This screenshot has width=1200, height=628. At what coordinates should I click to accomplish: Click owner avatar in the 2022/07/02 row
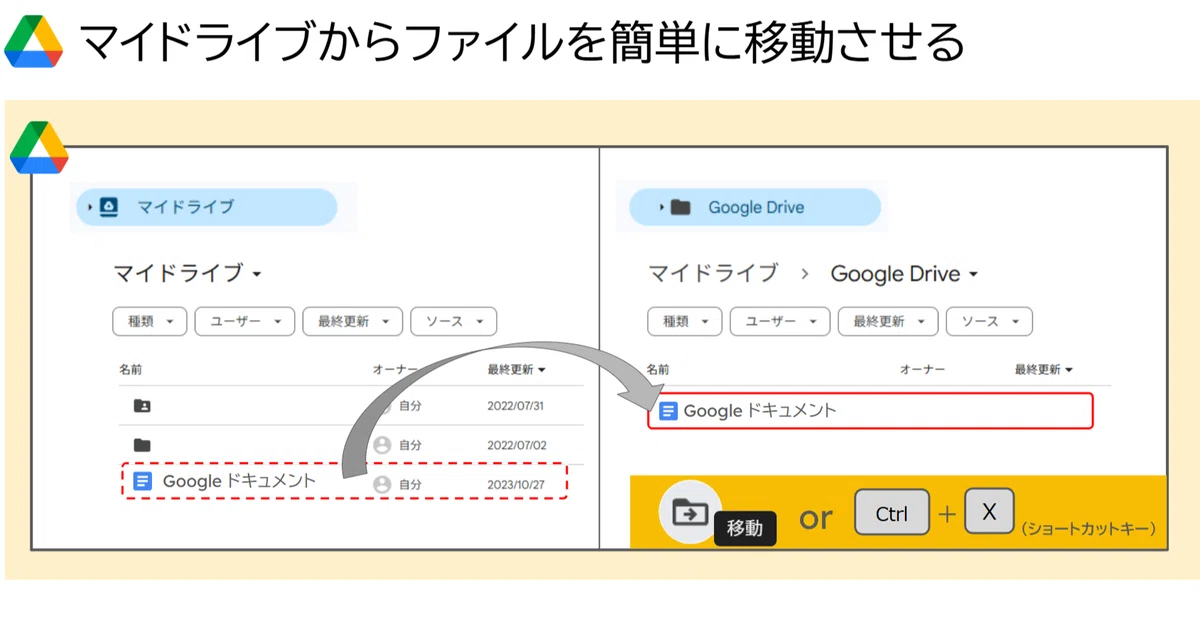(382, 444)
